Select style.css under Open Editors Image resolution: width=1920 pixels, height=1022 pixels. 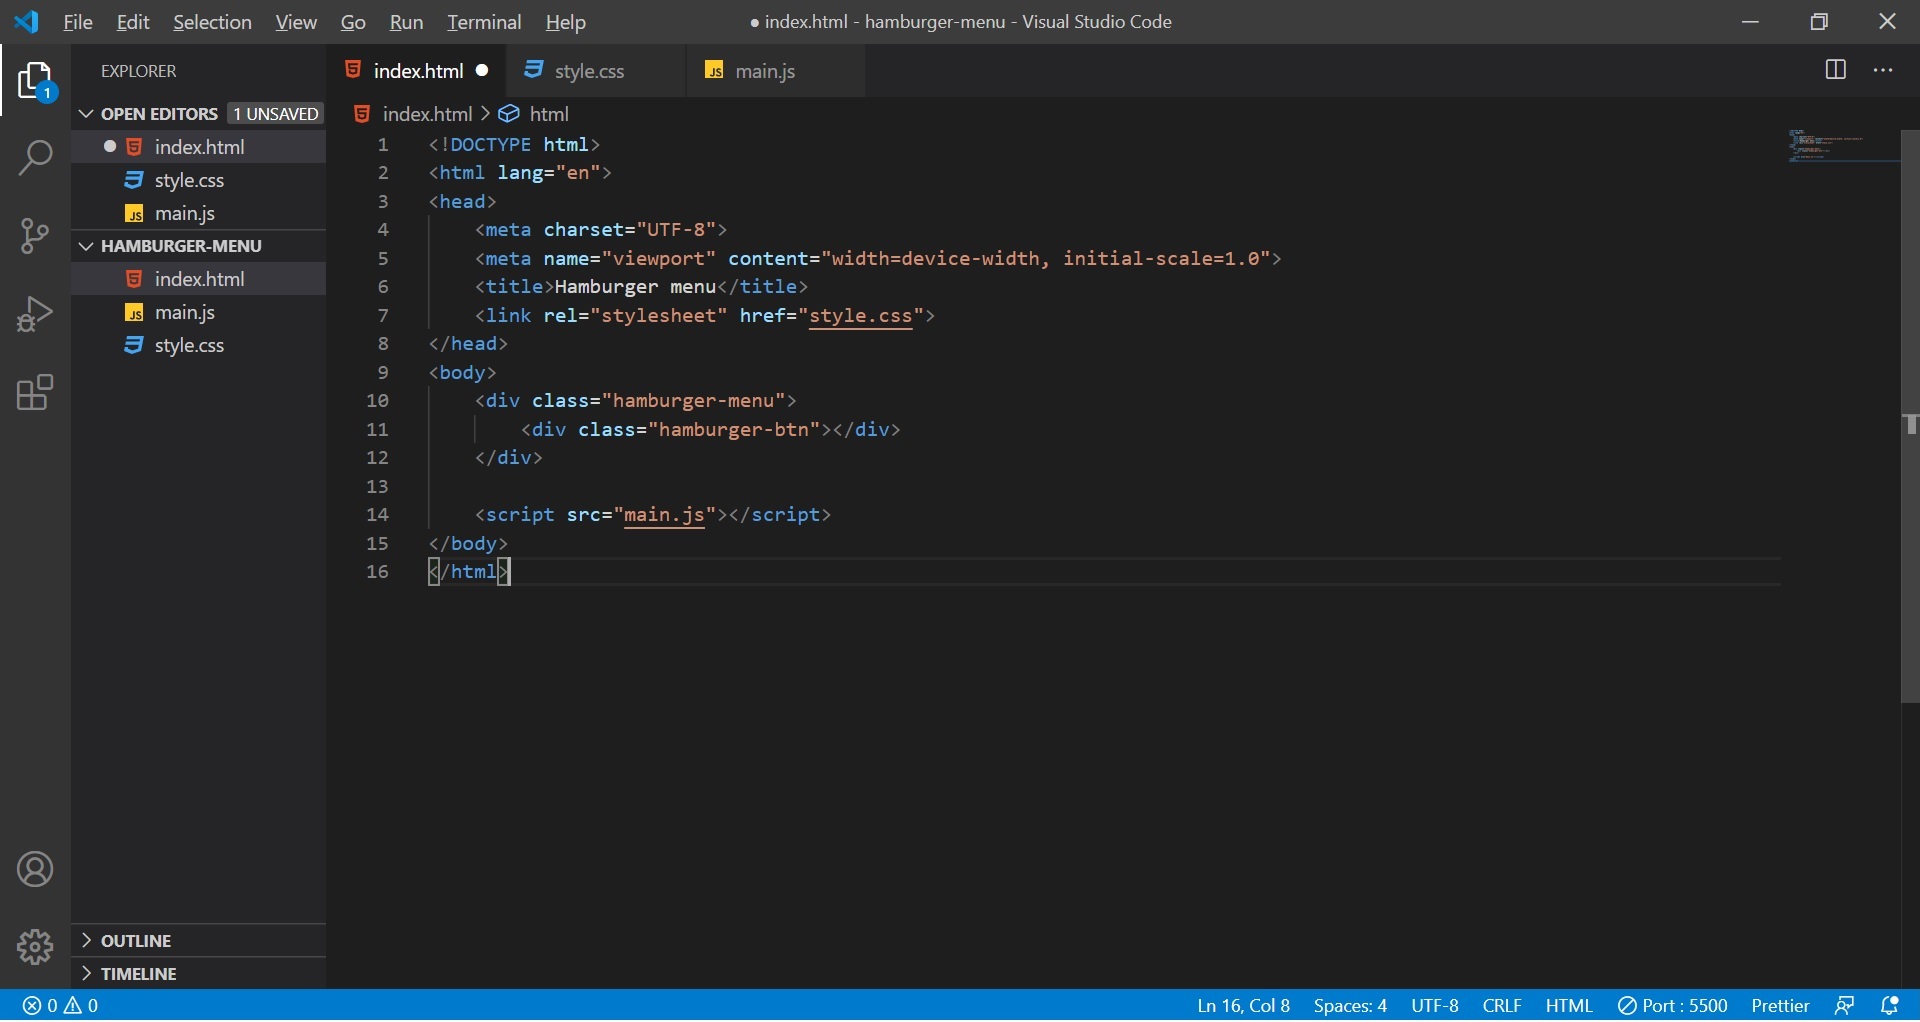pyautogui.click(x=199, y=180)
